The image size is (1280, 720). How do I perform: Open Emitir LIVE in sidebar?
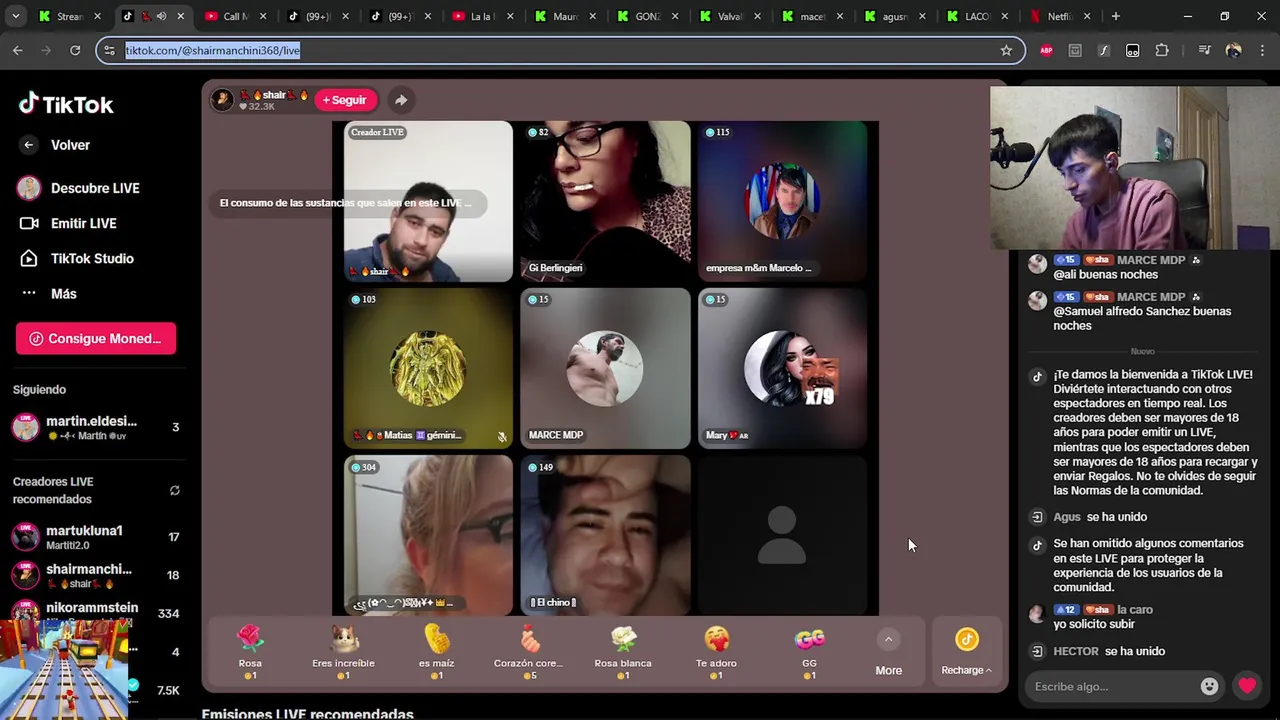click(x=67, y=223)
